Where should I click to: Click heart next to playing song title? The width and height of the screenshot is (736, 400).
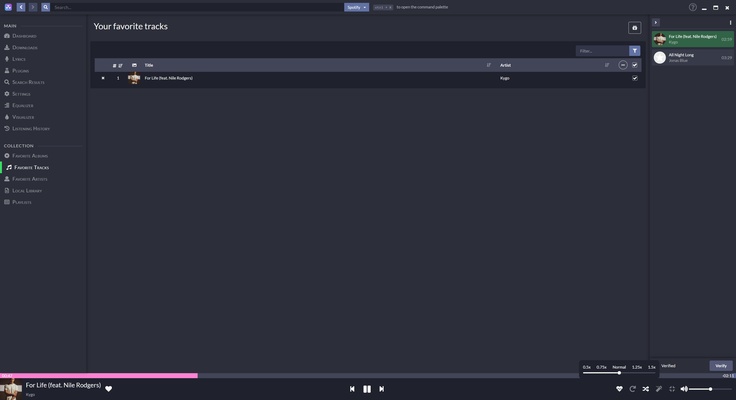click(x=108, y=389)
